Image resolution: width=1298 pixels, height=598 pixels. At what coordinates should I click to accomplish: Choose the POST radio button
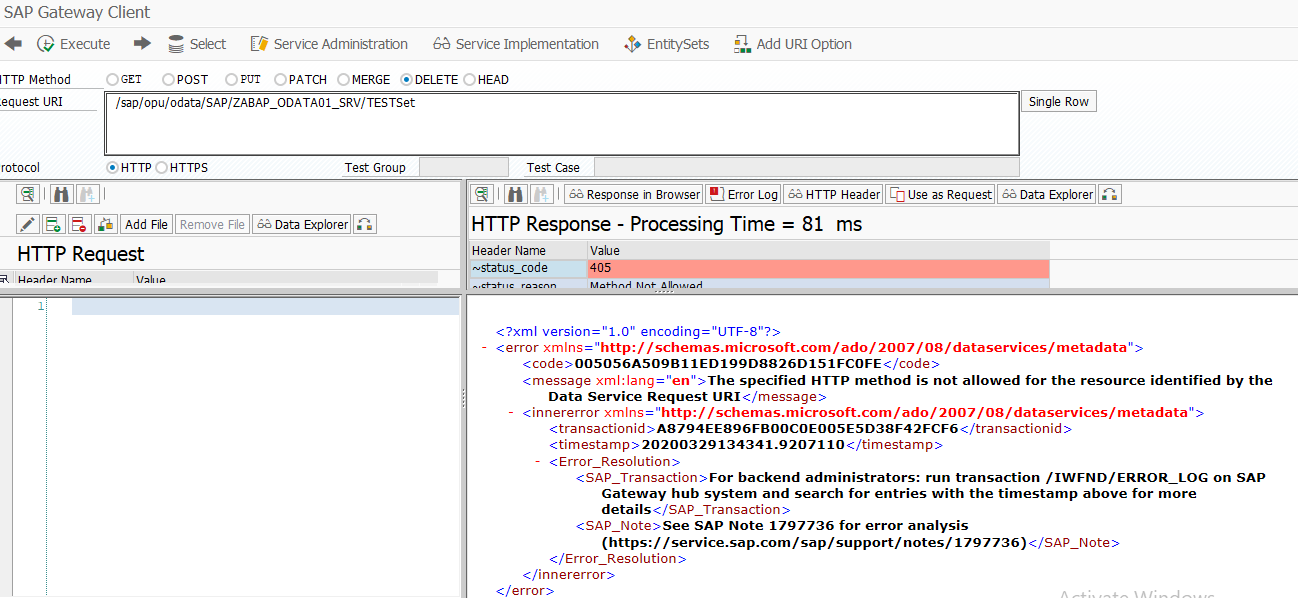click(x=168, y=80)
